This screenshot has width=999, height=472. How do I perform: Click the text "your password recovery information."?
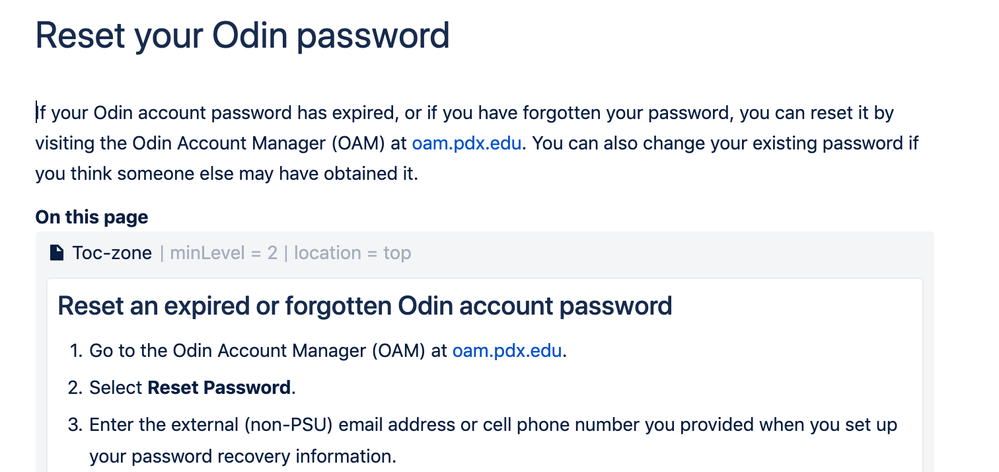243,457
